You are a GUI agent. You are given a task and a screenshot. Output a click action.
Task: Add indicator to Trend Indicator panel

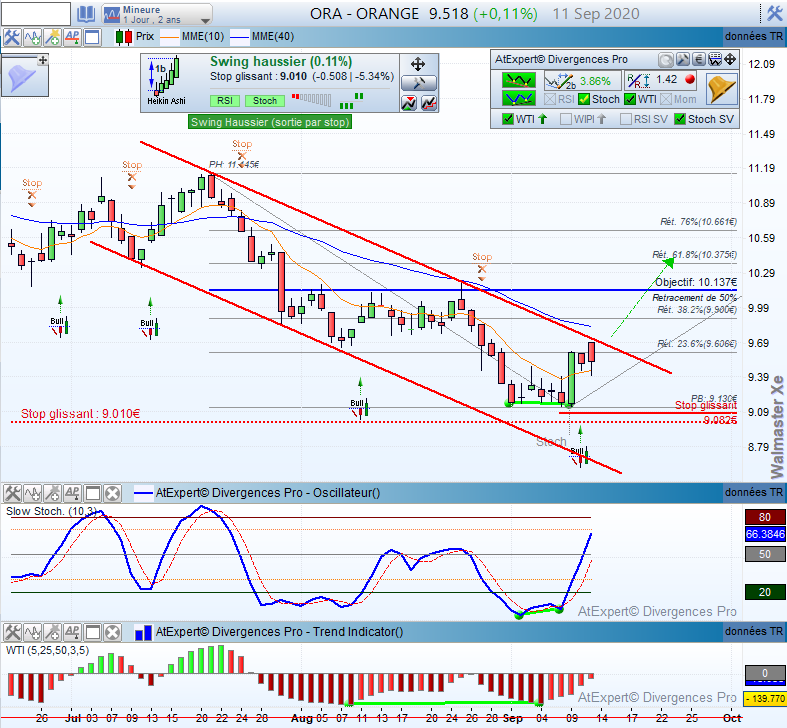pos(33,633)
